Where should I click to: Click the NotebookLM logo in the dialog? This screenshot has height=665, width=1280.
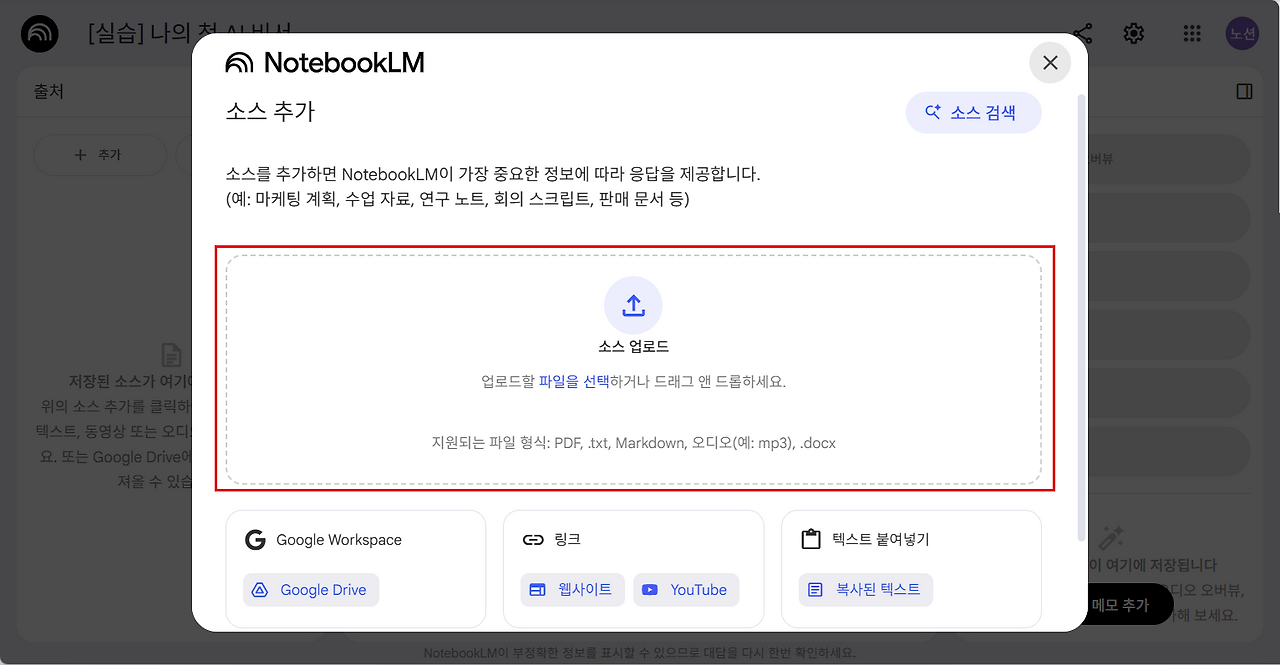click(x=325, y=63)
